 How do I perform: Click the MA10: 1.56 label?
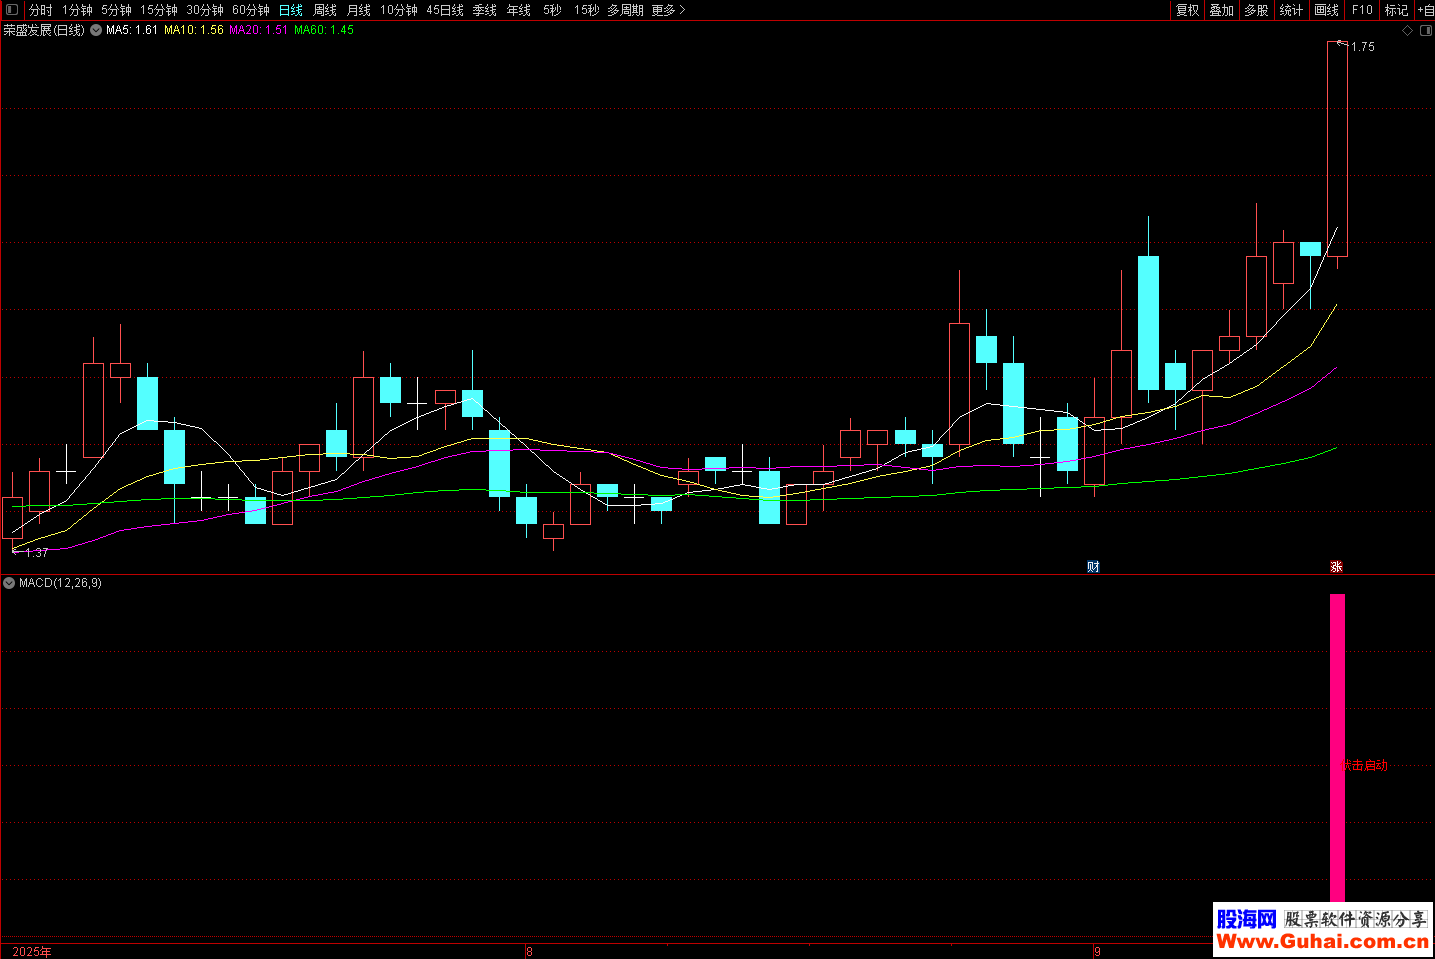[x=194, y=31]
